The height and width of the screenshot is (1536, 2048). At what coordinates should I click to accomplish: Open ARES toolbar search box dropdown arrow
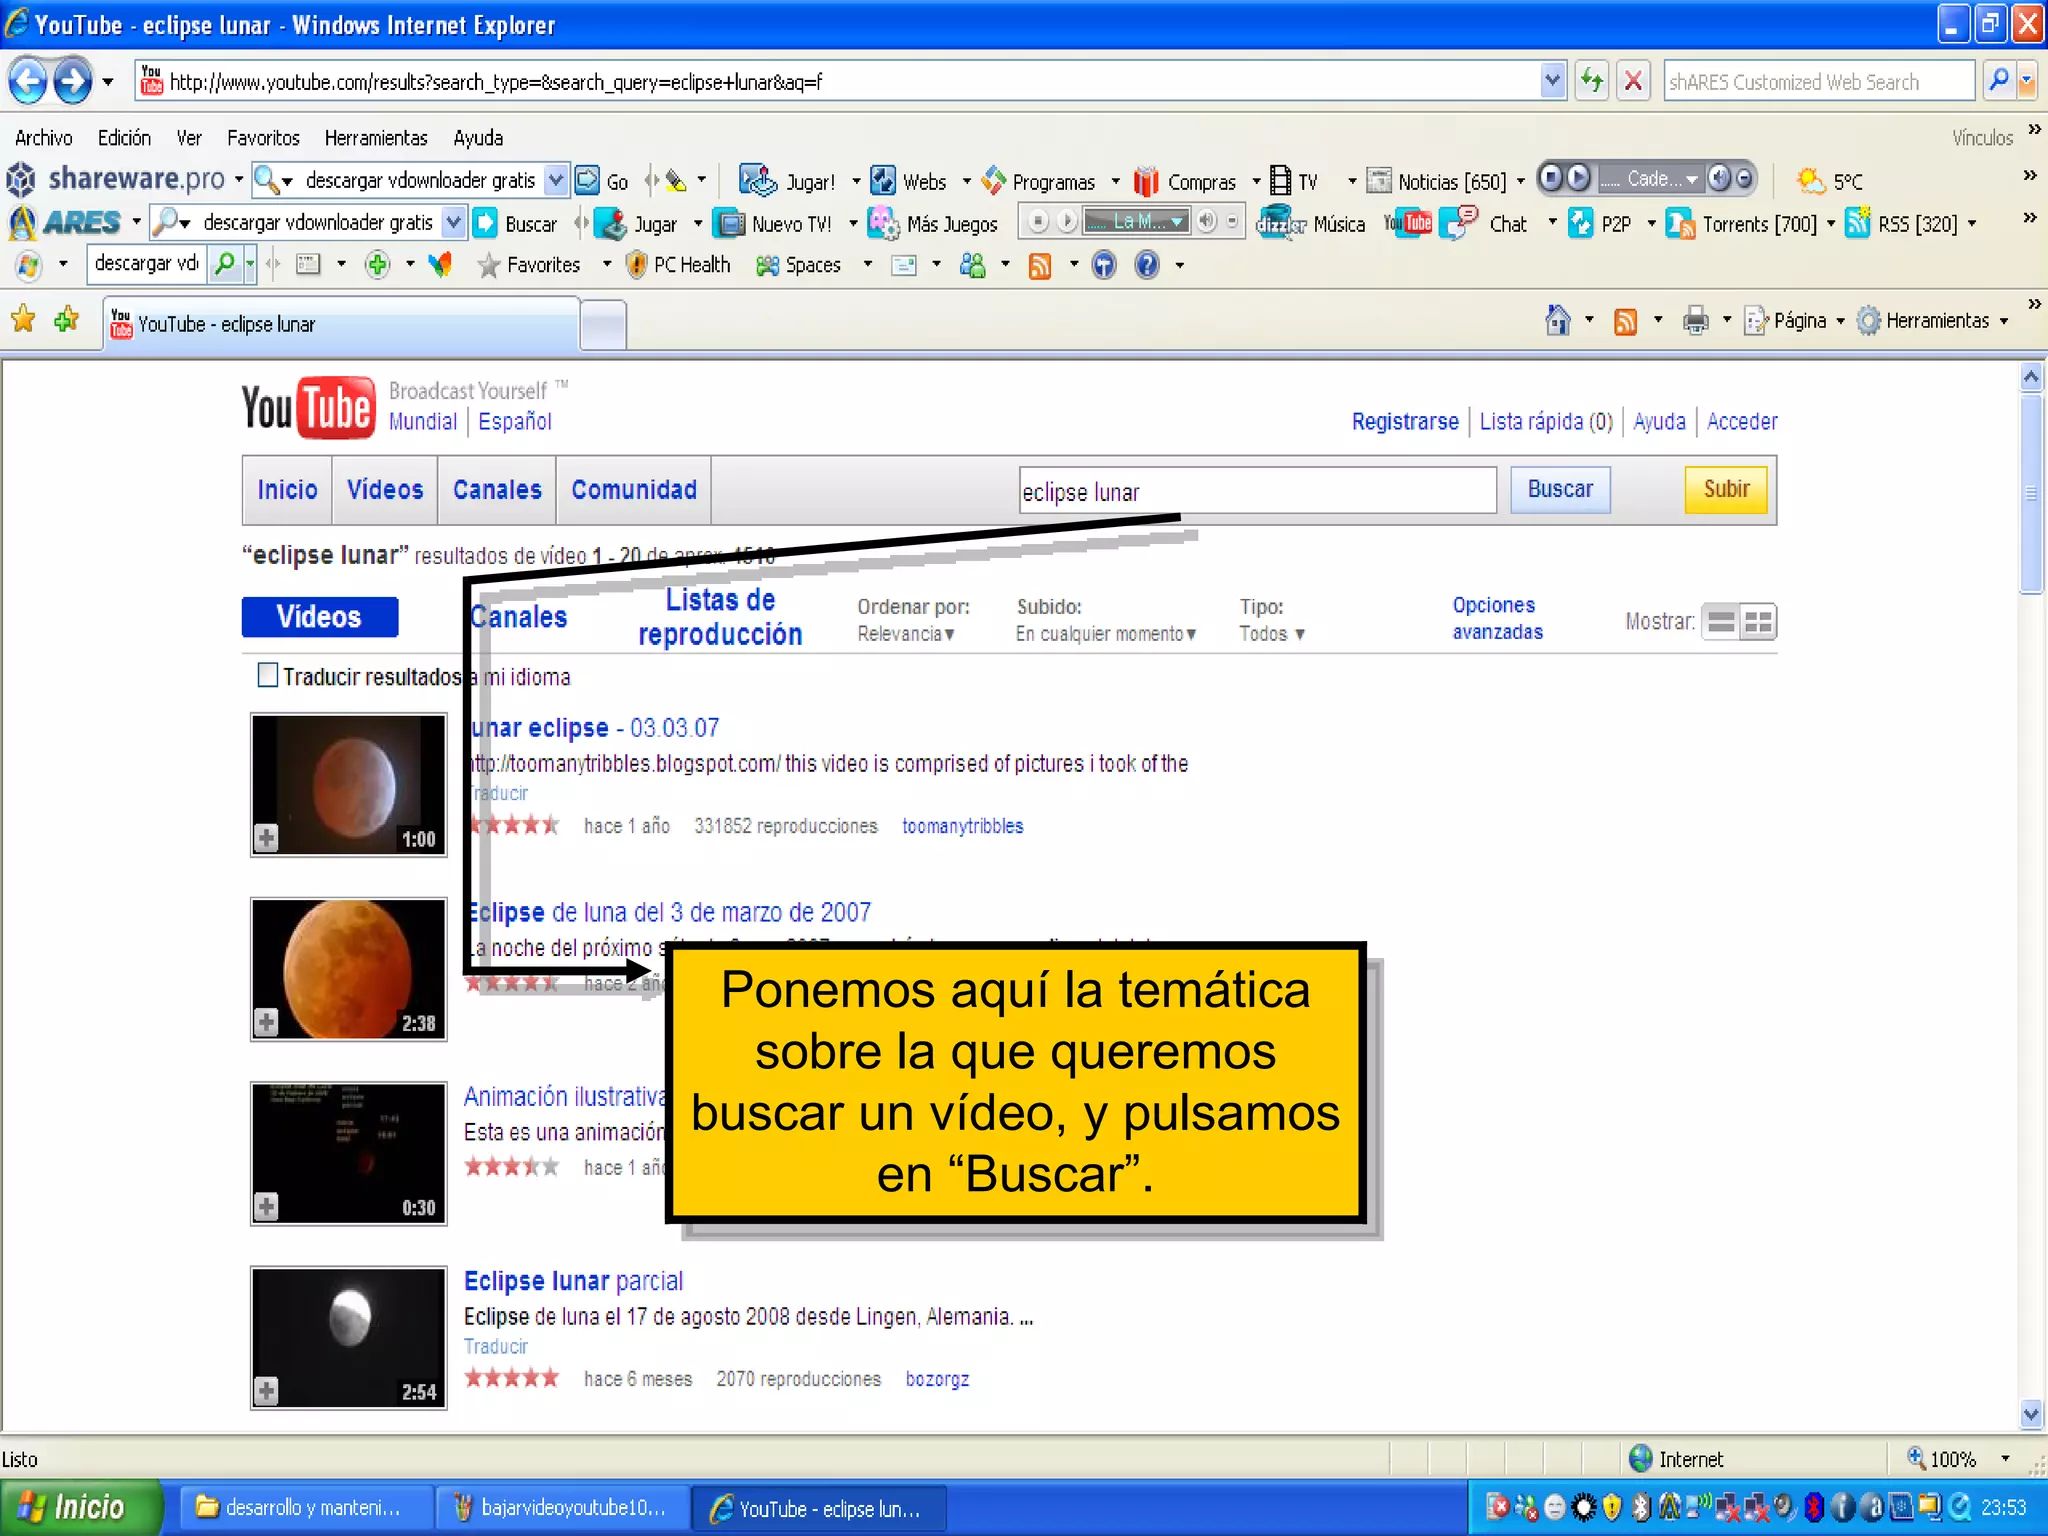tap(454, 222)
